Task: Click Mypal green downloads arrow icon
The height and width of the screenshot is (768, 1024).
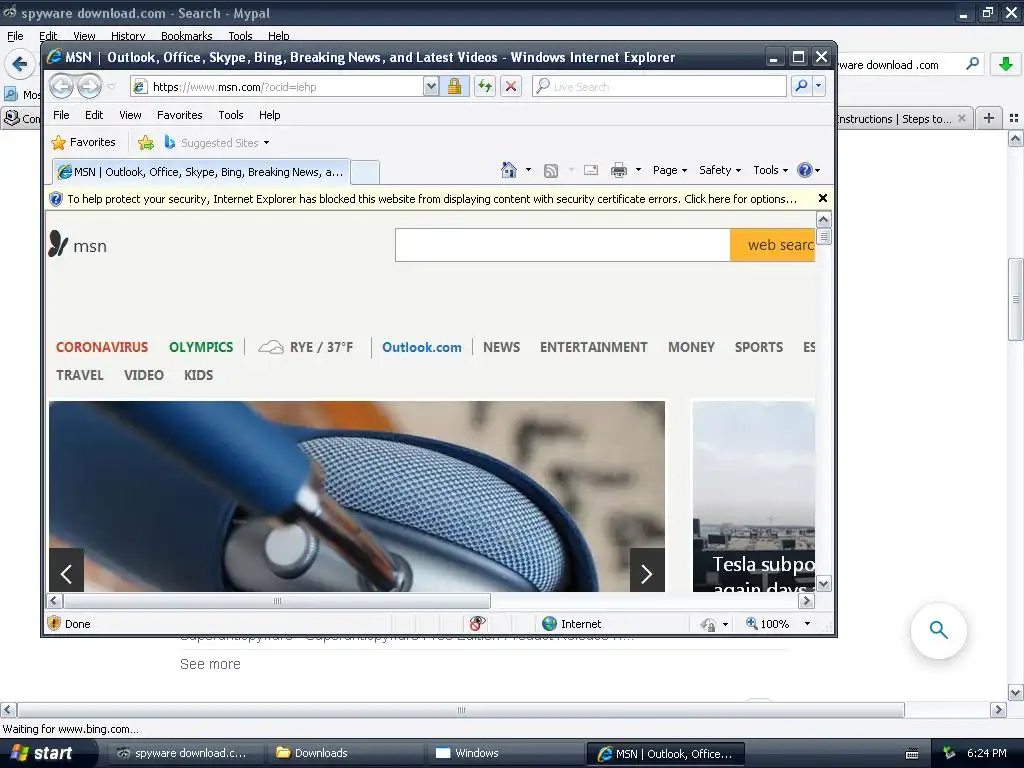Action: coord(1006,64)
